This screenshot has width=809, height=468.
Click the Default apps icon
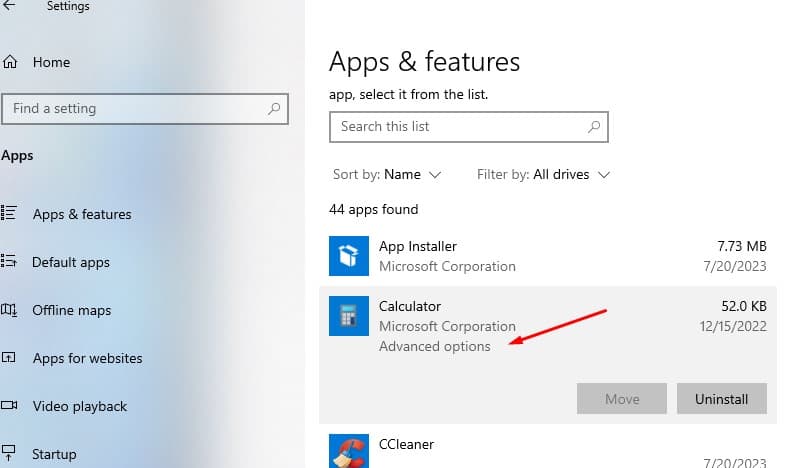tap(9, 261)
